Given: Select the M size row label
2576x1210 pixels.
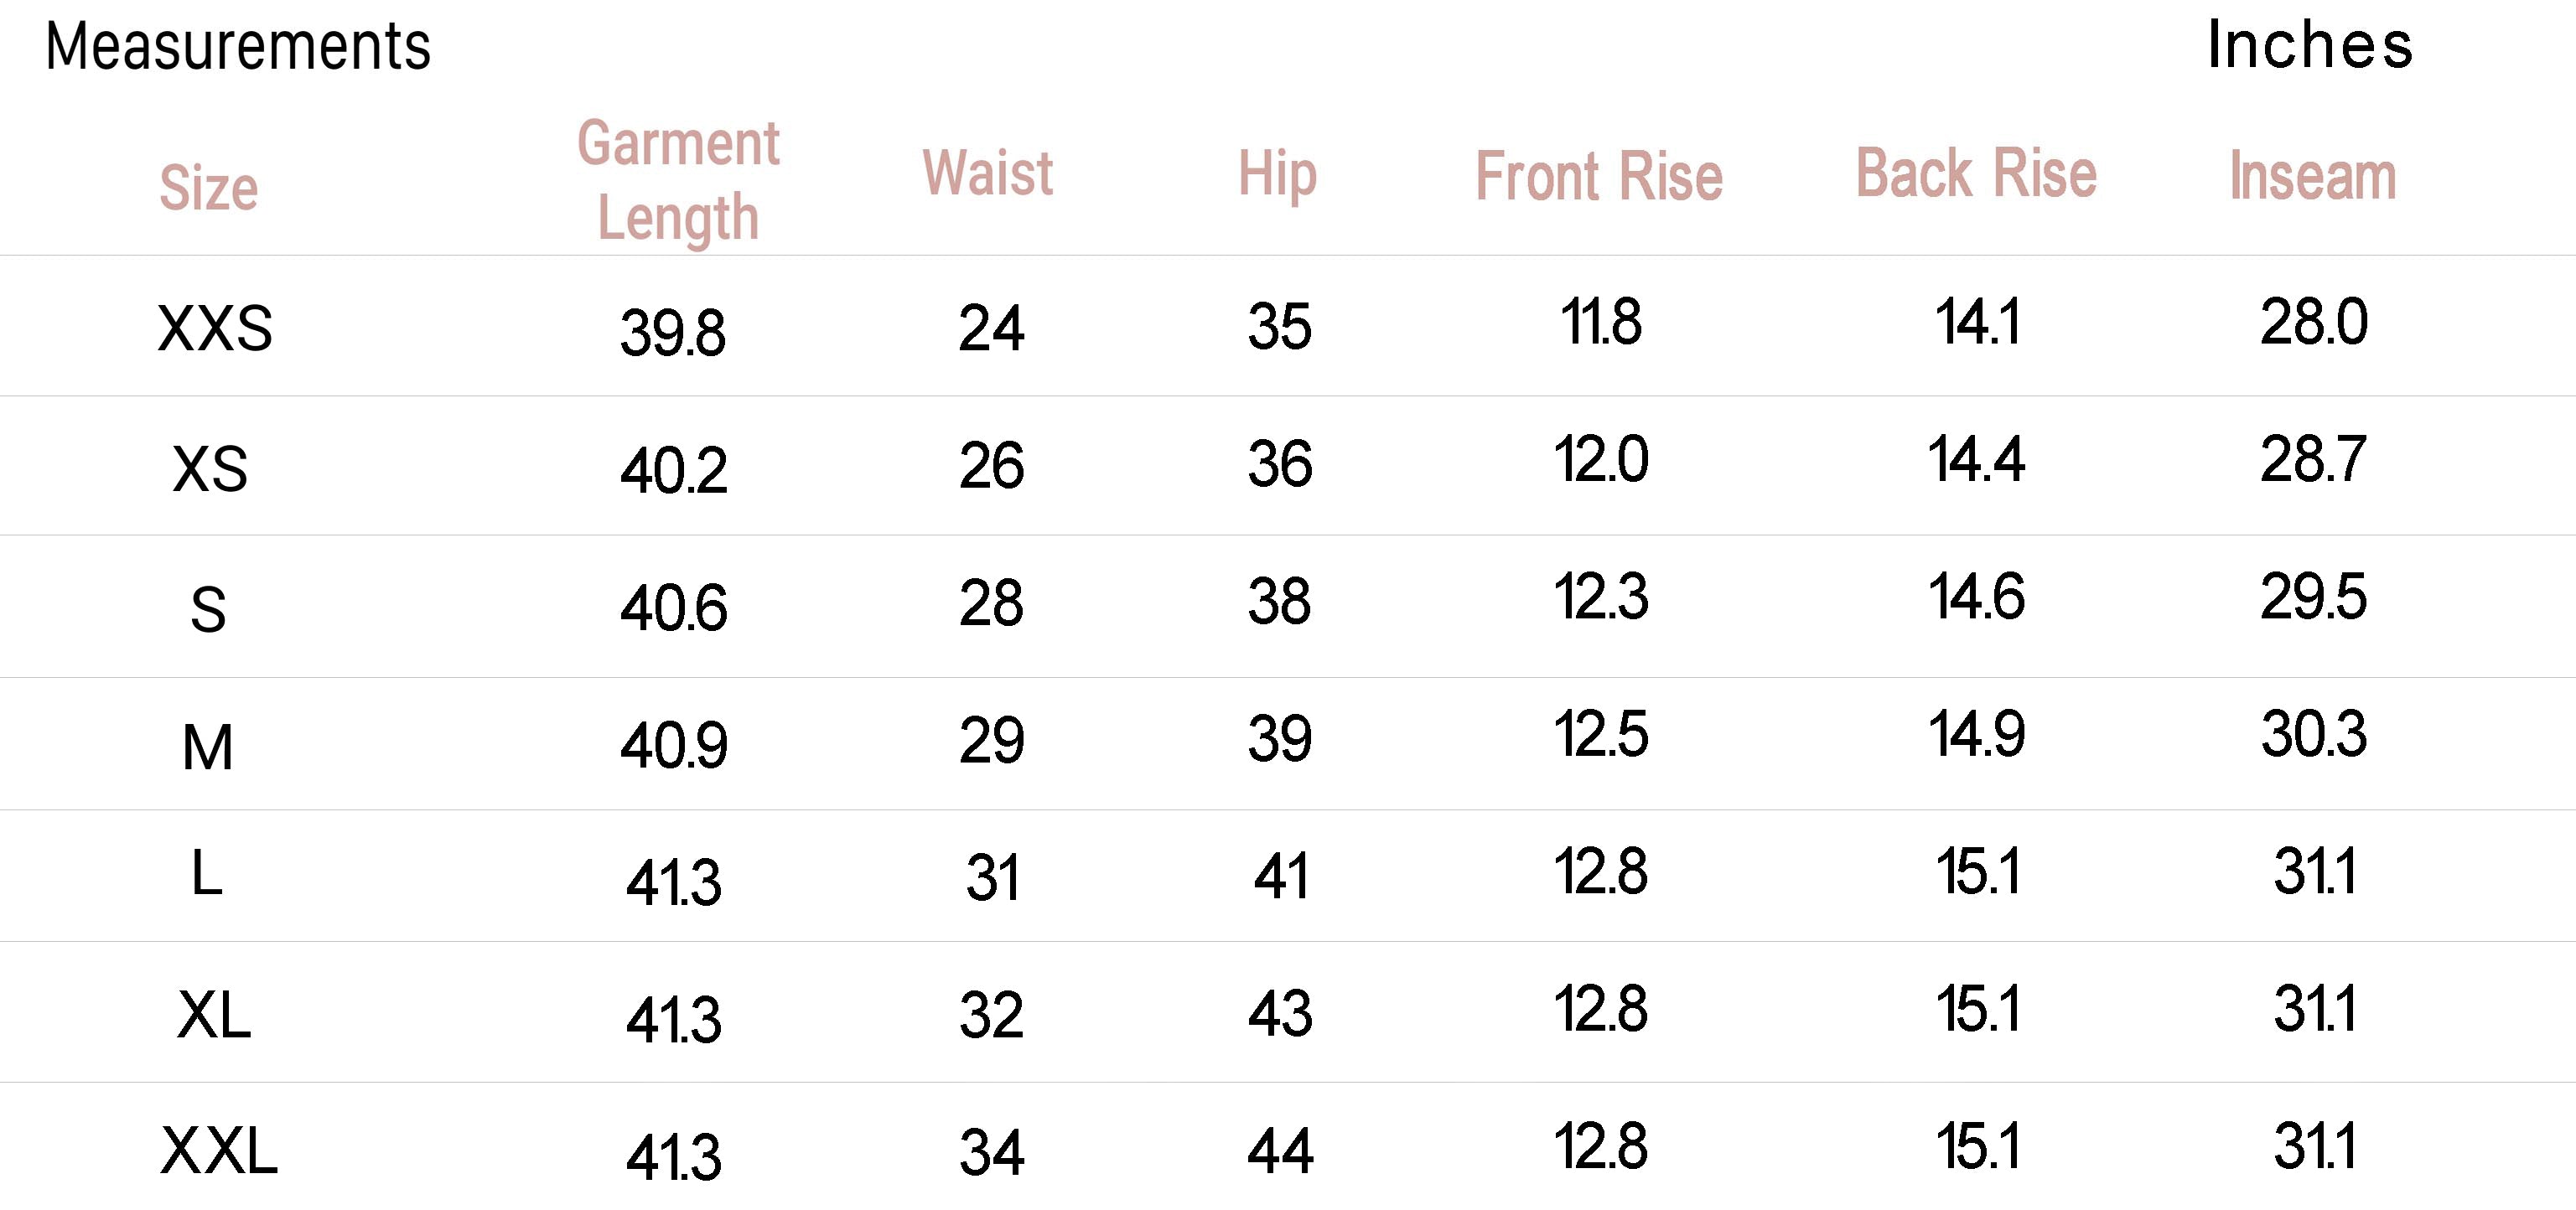Looking at the screenshot, I should point(208,747).
